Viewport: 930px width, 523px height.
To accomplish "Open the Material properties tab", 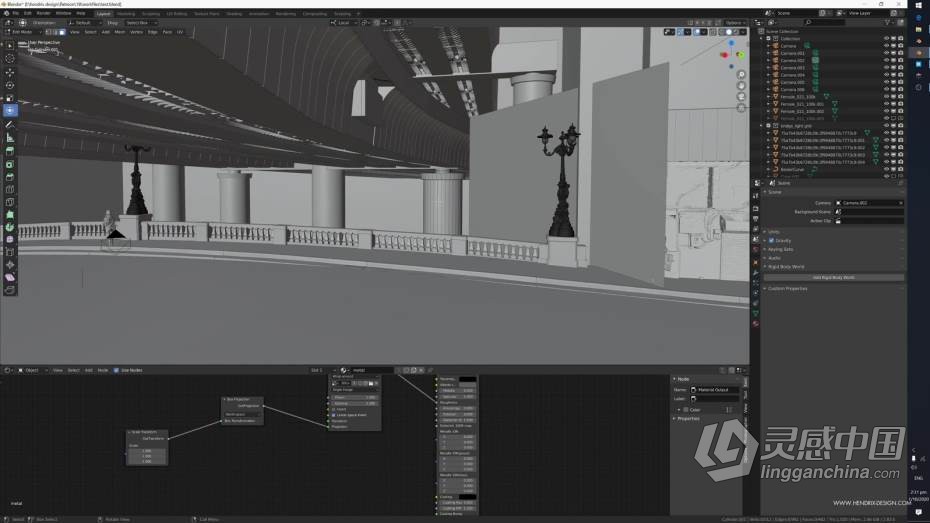I will click(x=756, y=324).
